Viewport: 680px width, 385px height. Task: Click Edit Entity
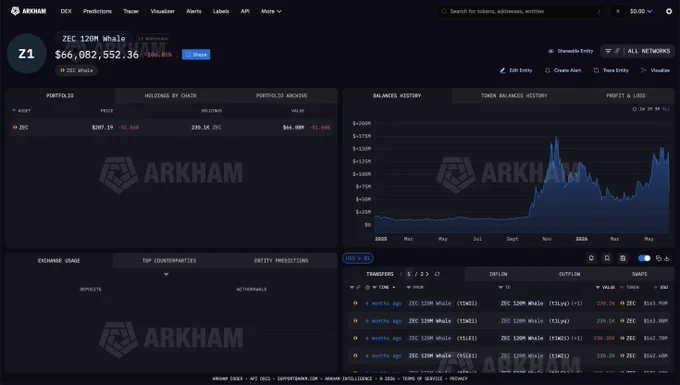pos(516,70)
